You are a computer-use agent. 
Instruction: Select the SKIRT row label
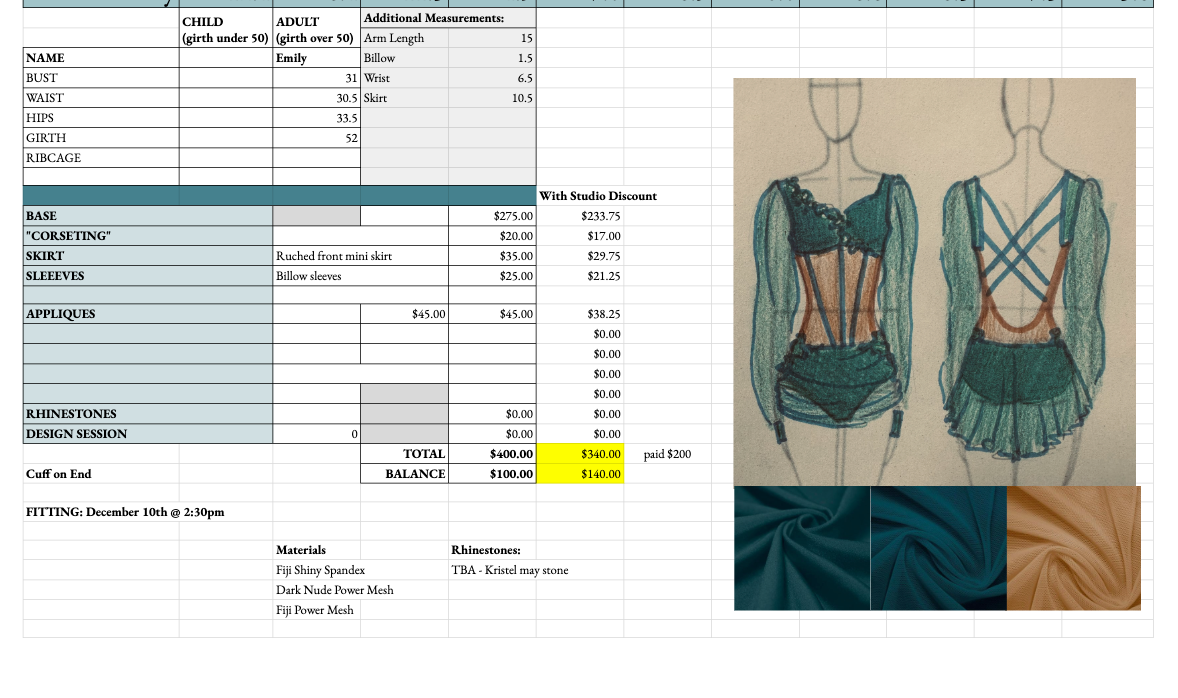(x=148, y=255)
